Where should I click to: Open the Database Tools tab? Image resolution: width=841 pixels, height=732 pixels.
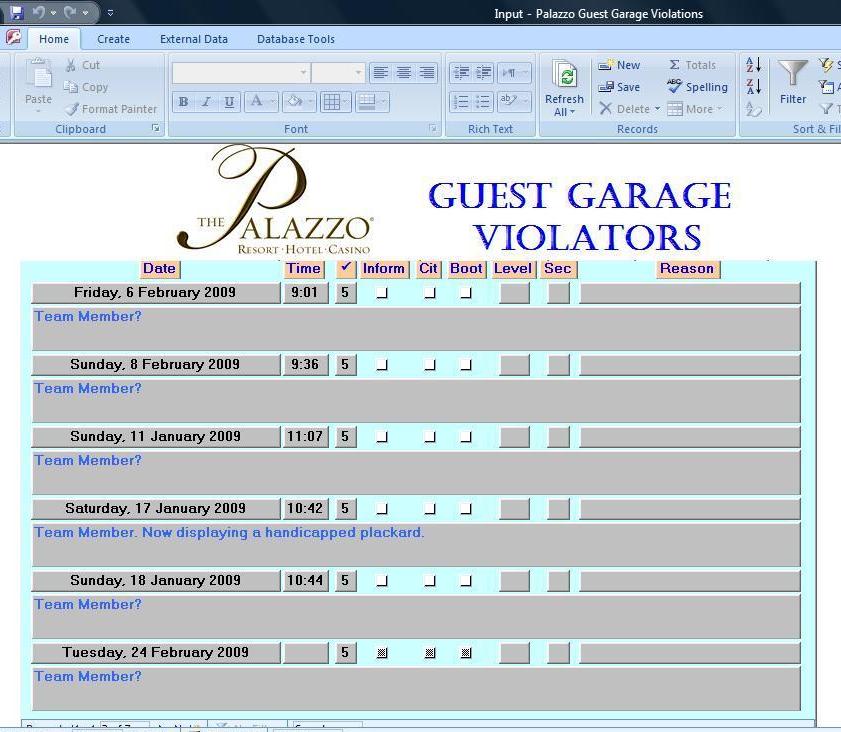click(296, 39)
